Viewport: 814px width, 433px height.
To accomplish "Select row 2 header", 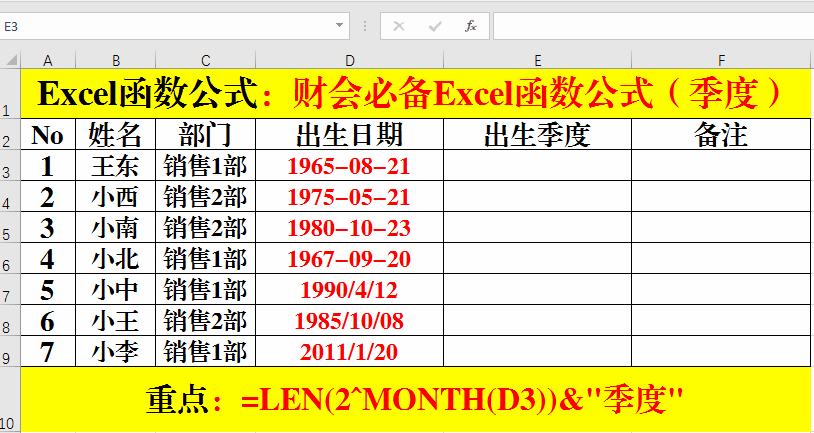I will coord(10,134).
